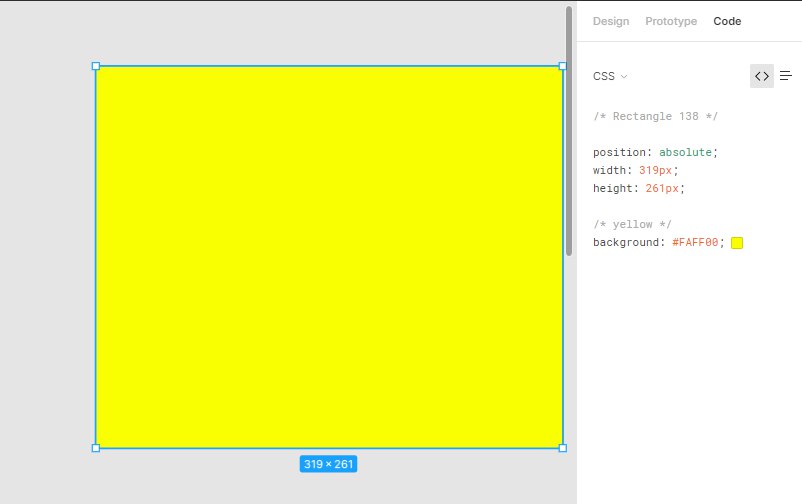Switch to the Design tab
The height and width of the screenshot is (504, 802).
(611, 21)
